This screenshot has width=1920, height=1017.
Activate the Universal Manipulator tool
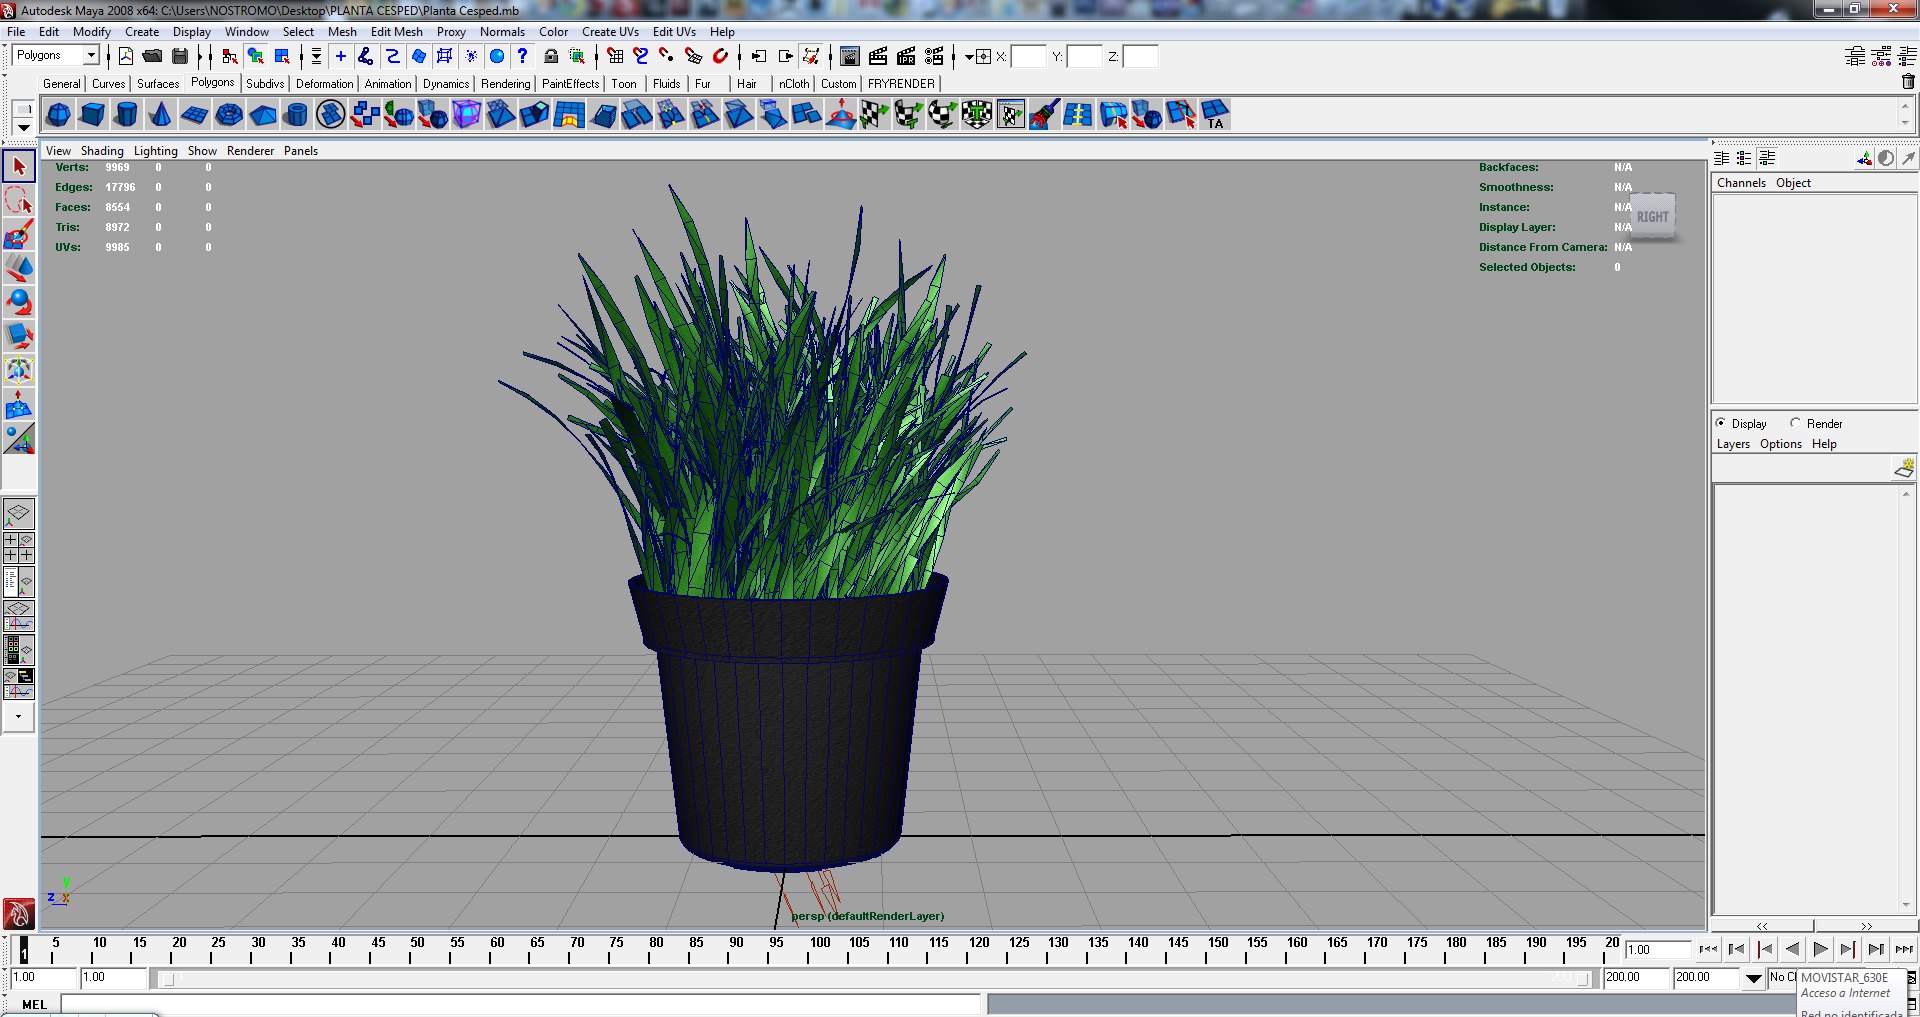tap(19, 370)
